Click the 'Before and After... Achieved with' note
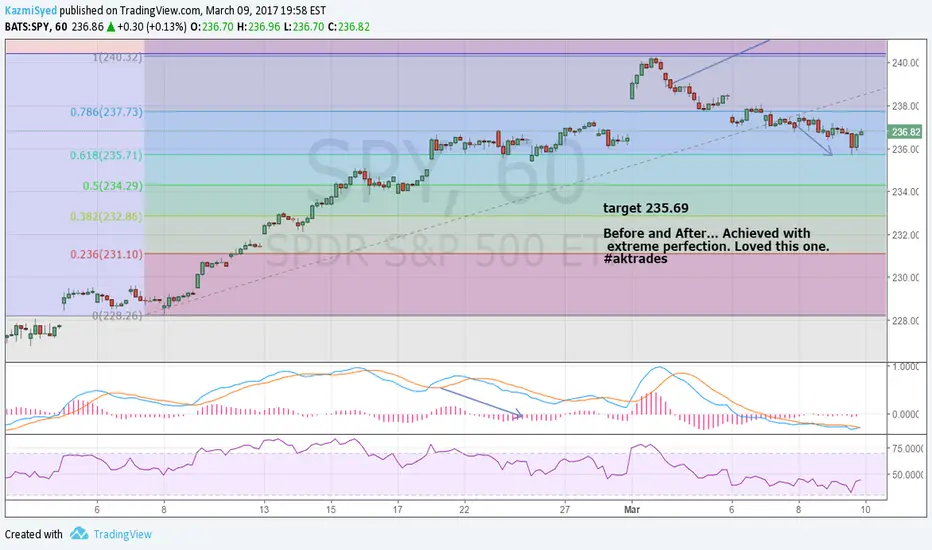Image resolution: width=932 pixels, height=550 pixels. (x=707, y=233)
